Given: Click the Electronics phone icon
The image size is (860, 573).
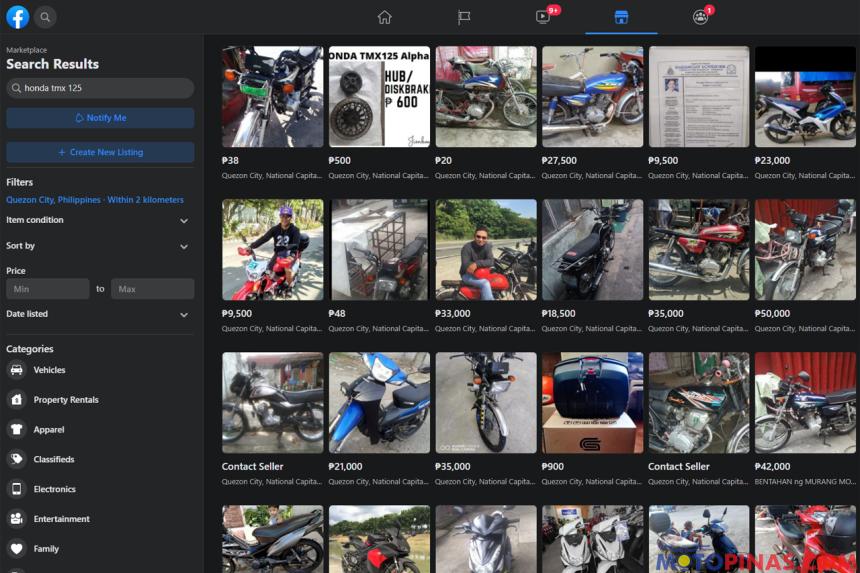Looking at the screenshot, I should coord(16,489).
